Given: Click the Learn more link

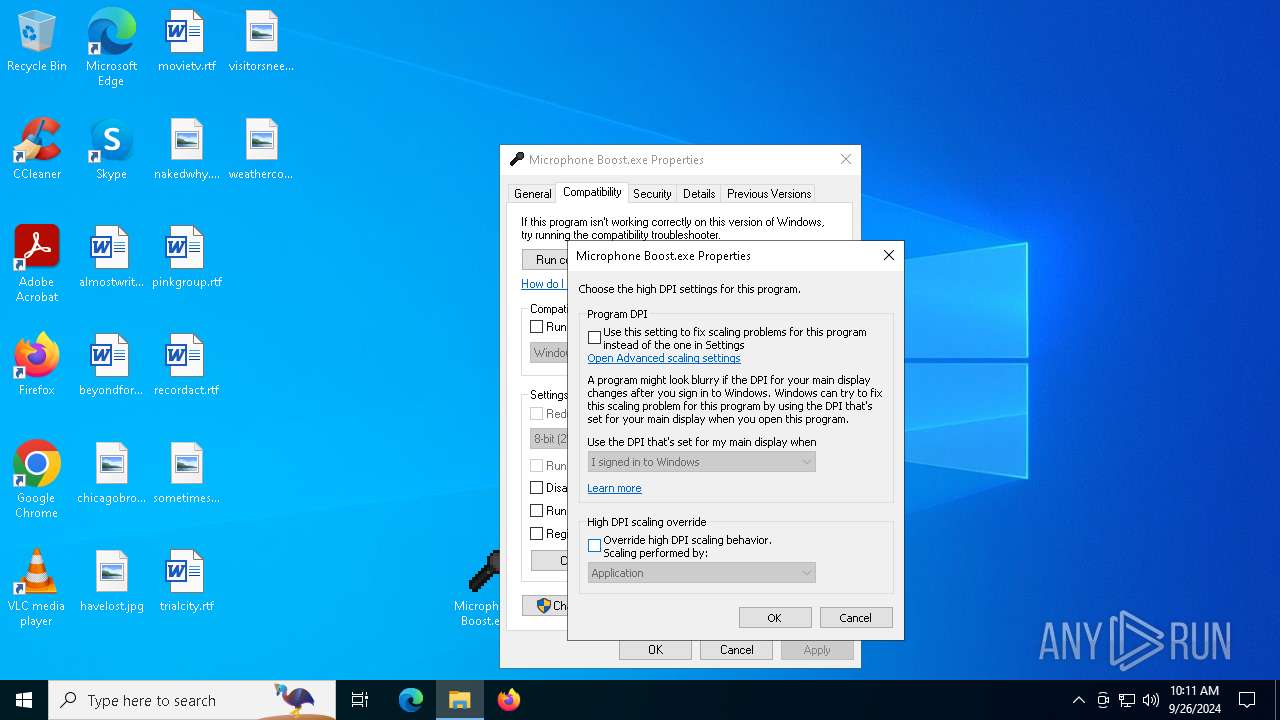Looking at the screenshot, I should [614, 488].
